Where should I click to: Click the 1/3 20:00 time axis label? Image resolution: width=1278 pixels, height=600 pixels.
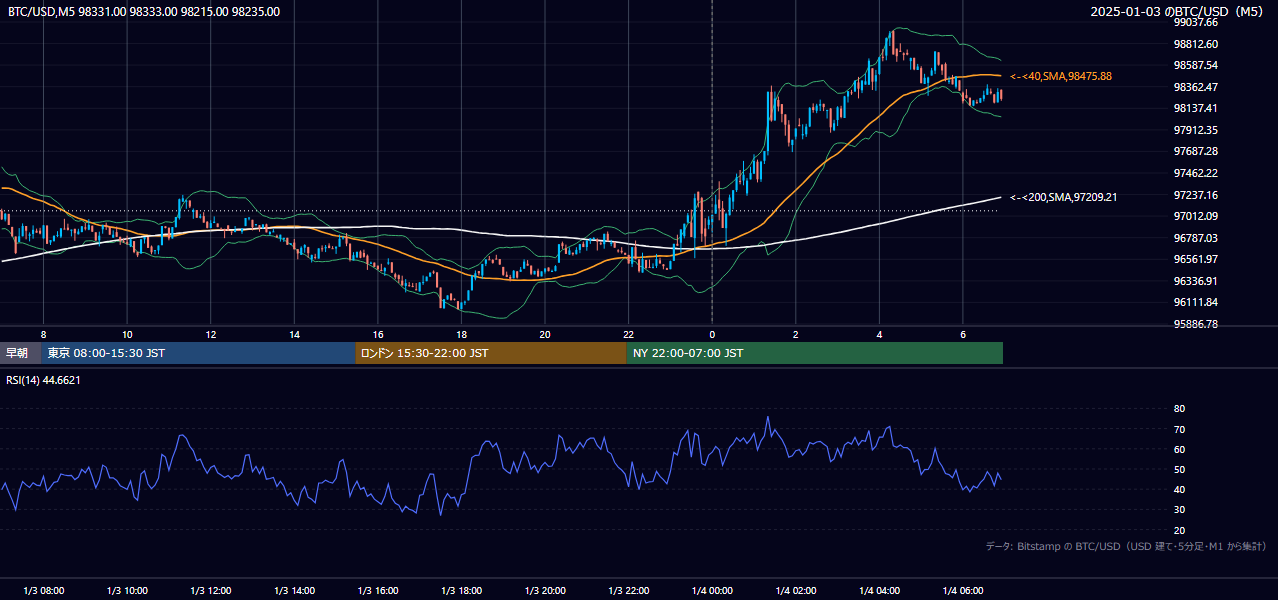(x=545, y=591)
